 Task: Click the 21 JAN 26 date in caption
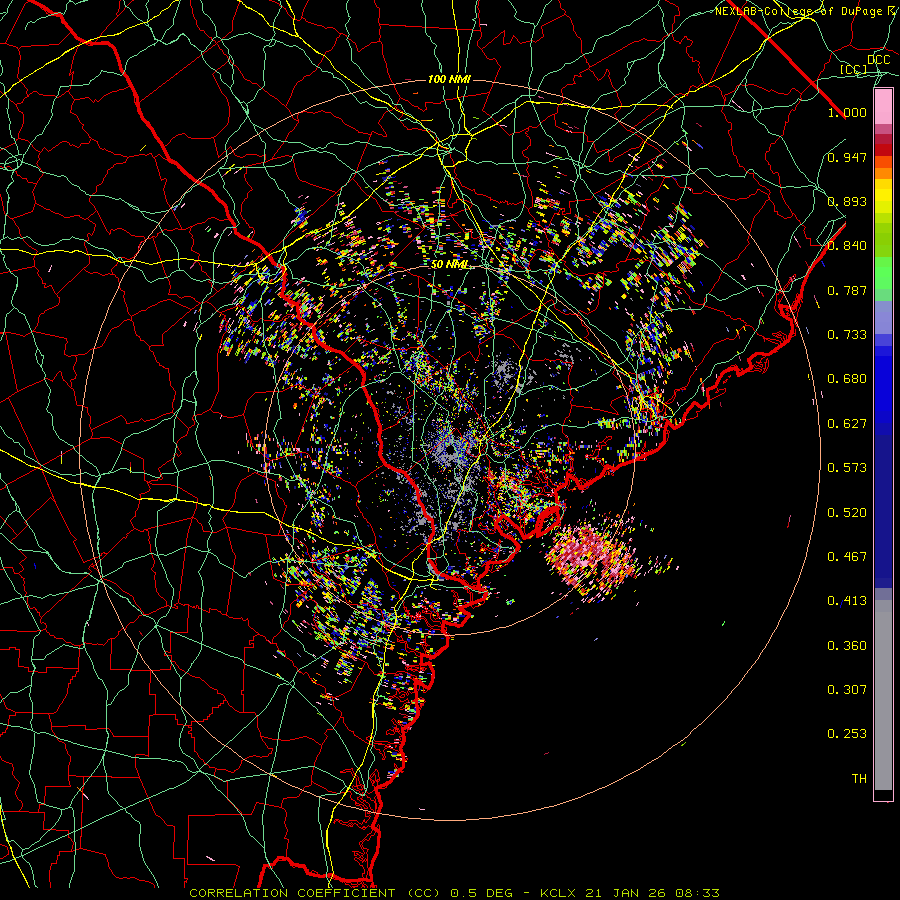click(x=625, y=893)
